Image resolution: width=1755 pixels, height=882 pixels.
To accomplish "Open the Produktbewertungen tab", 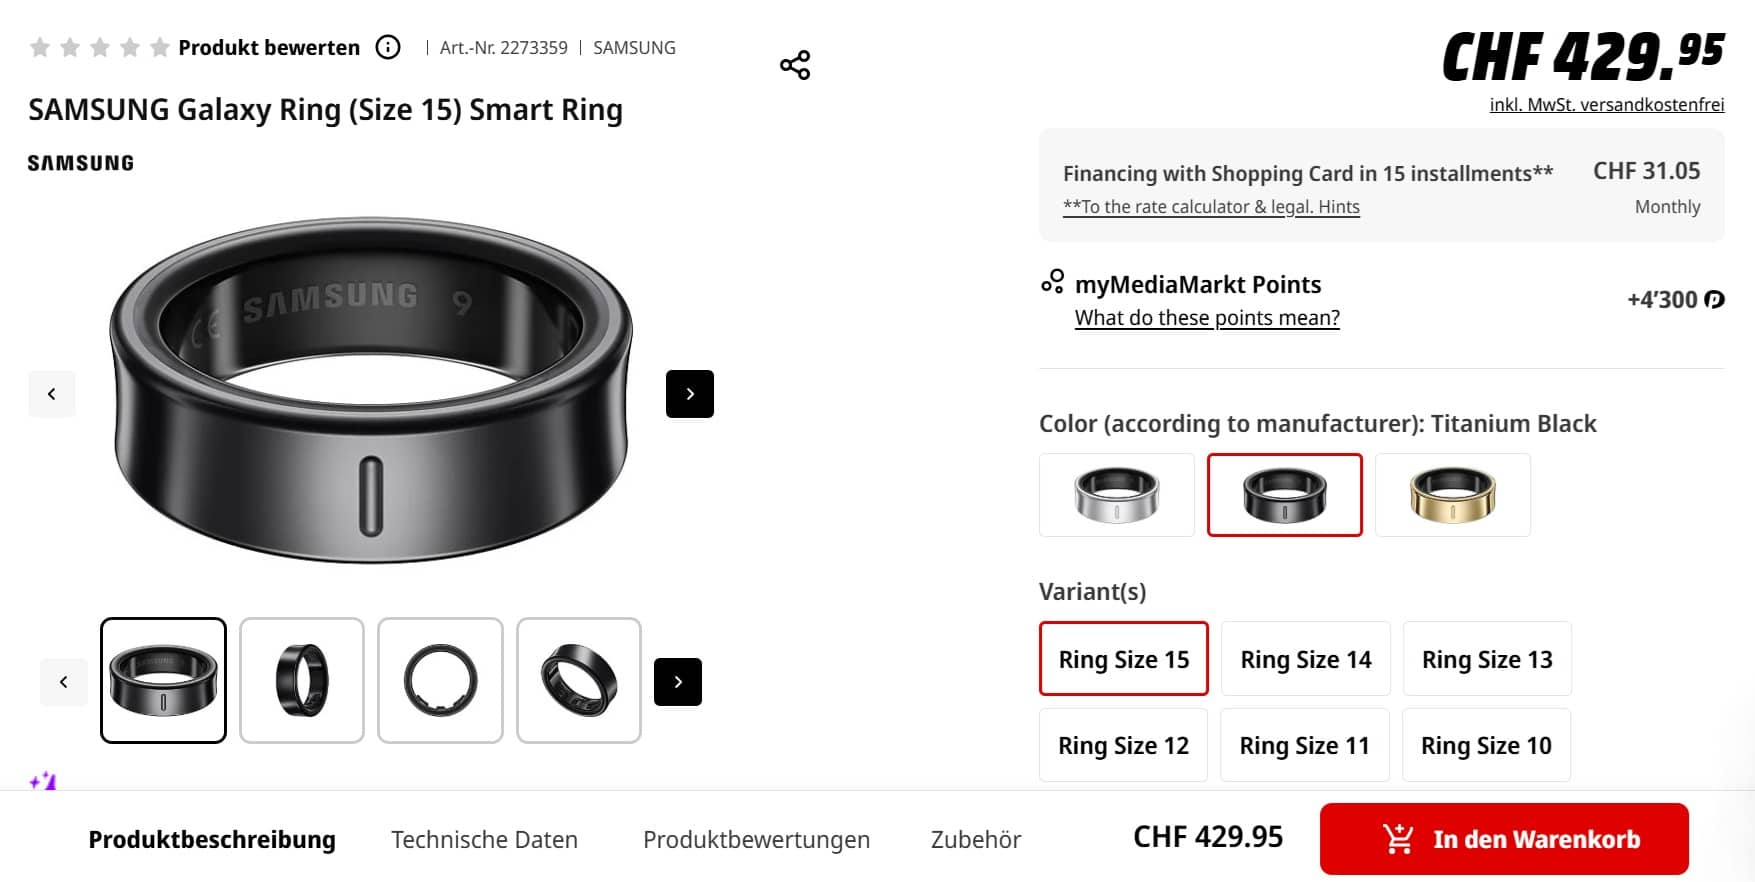I will tap(756, 839).
